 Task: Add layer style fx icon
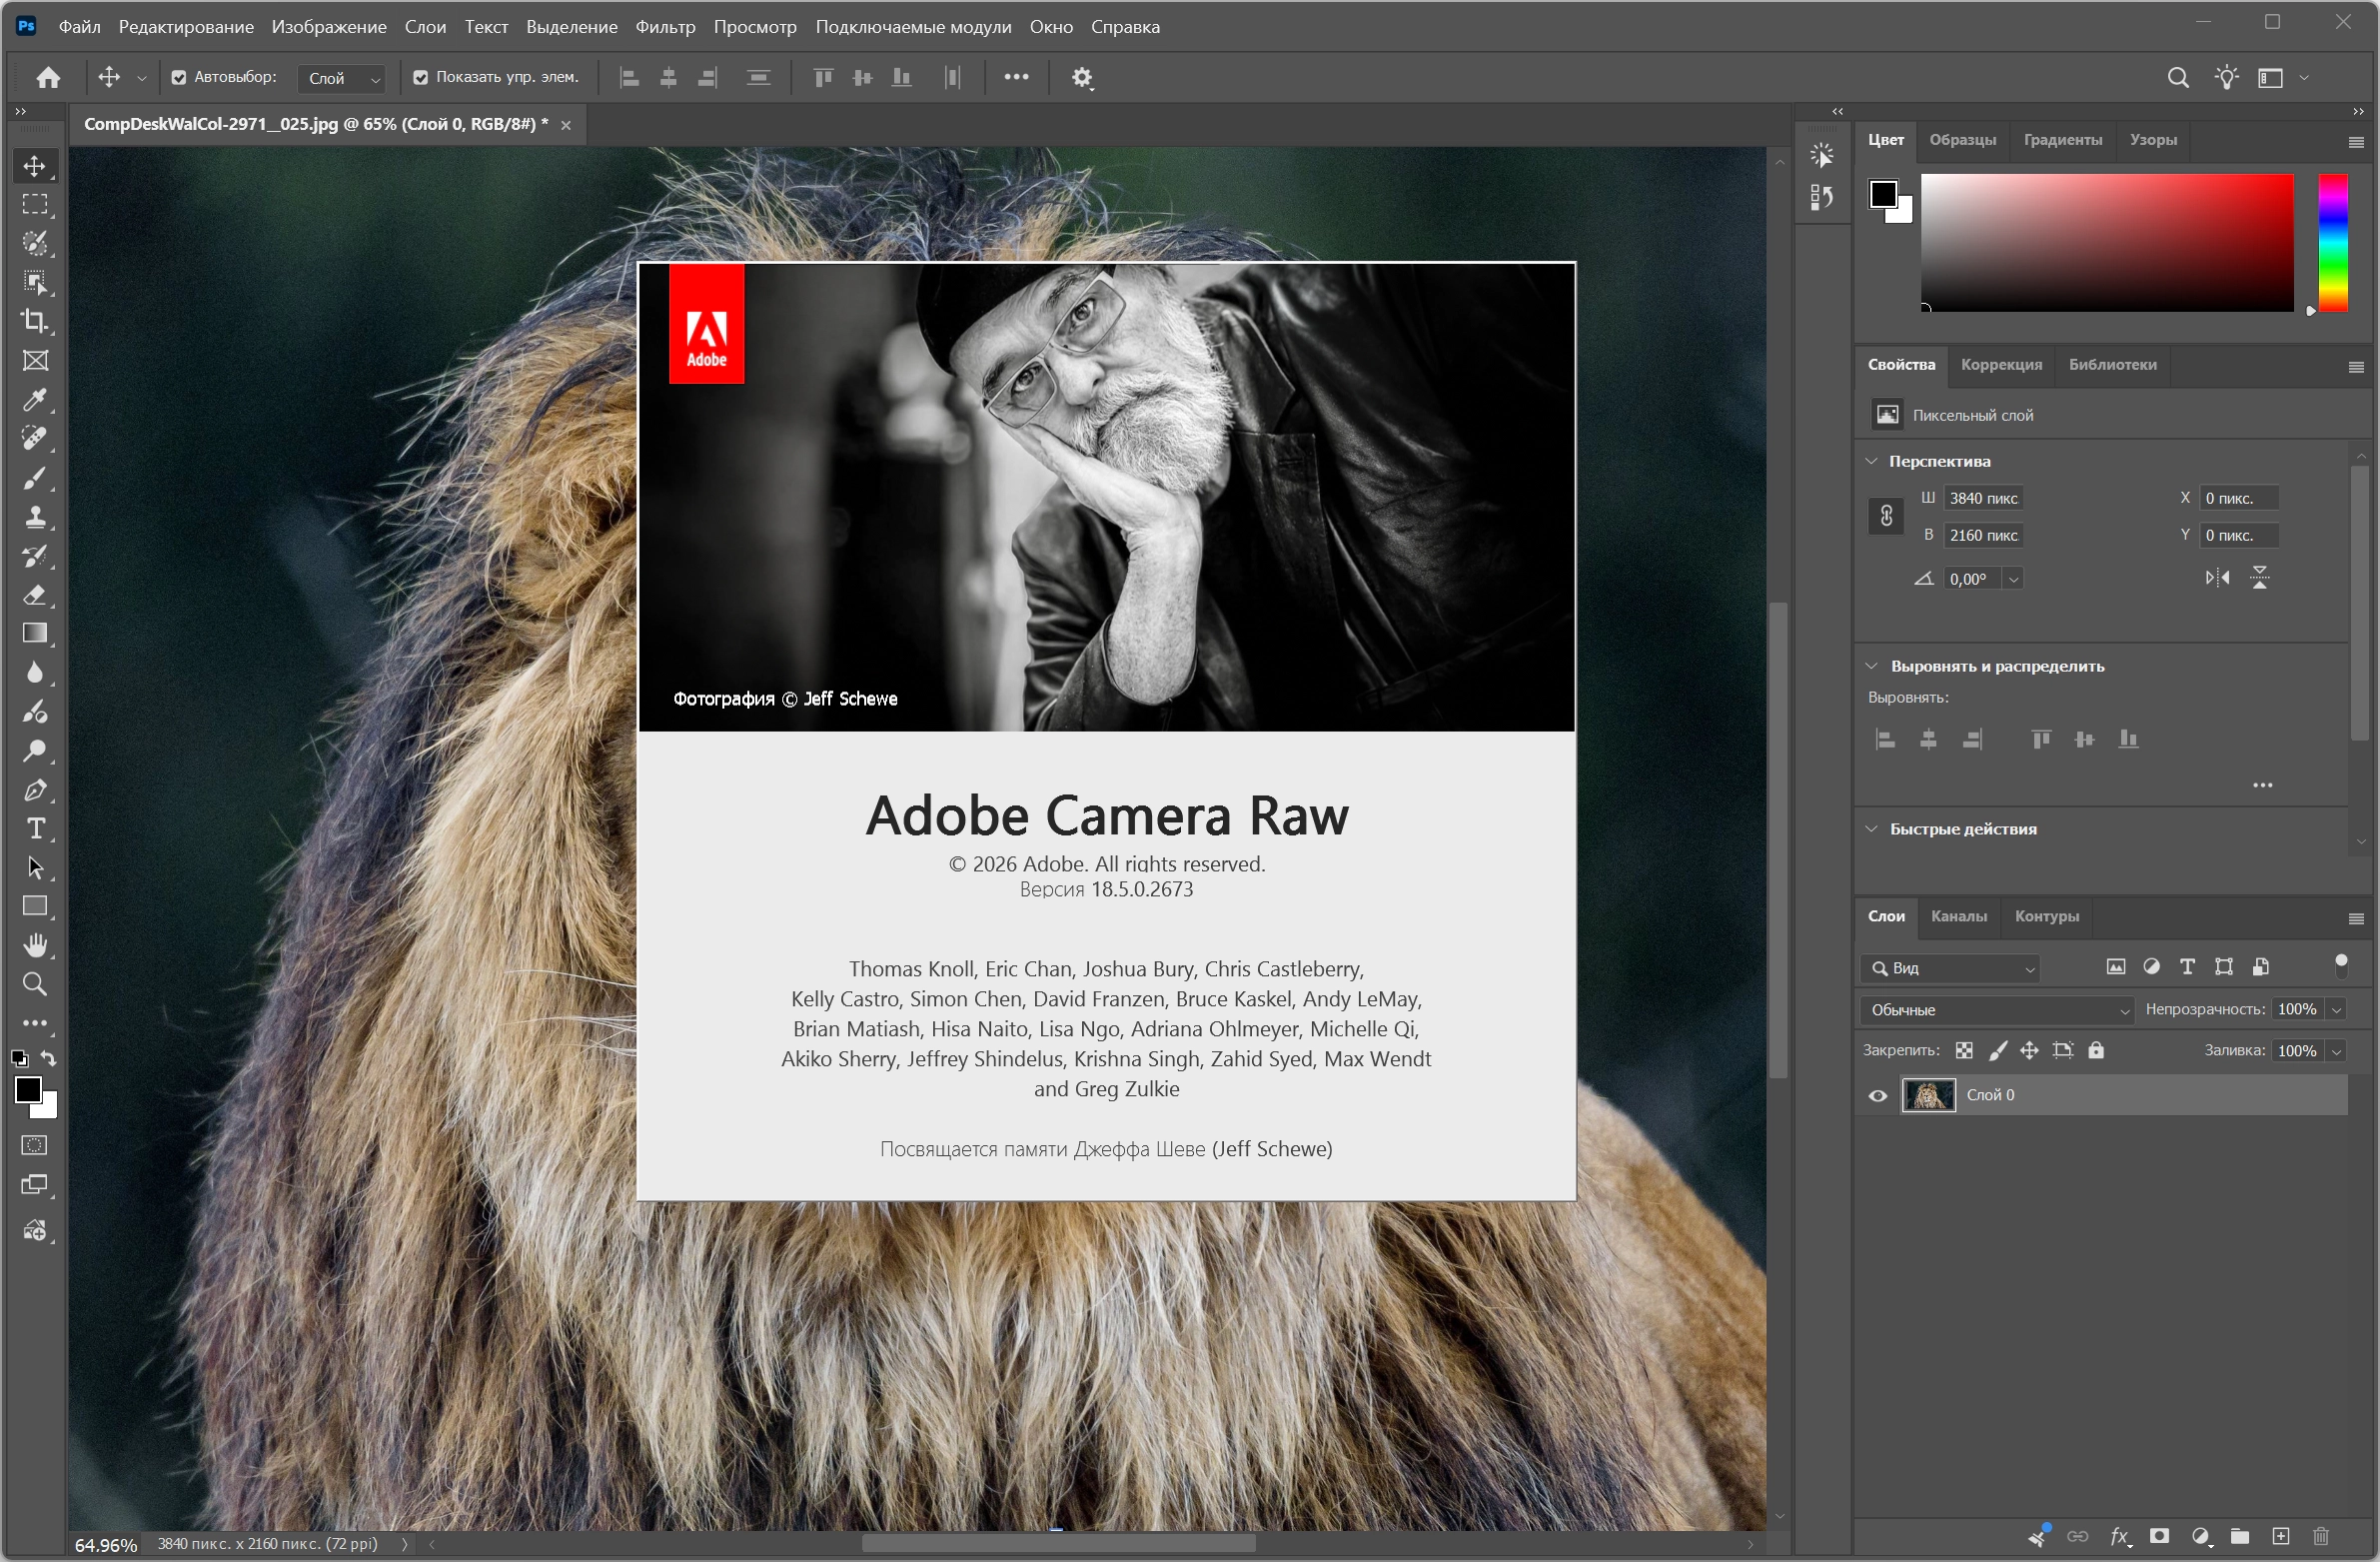pos(2119,1536)
